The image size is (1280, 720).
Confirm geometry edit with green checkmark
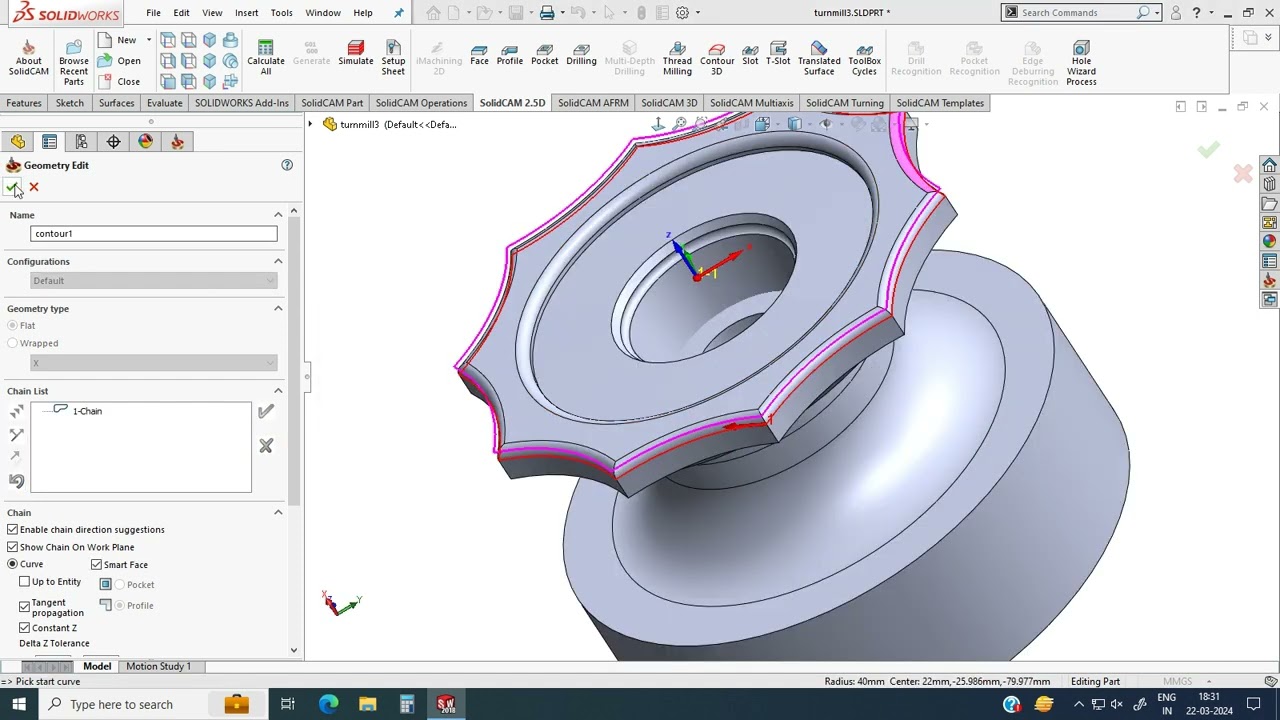[12, 187]
